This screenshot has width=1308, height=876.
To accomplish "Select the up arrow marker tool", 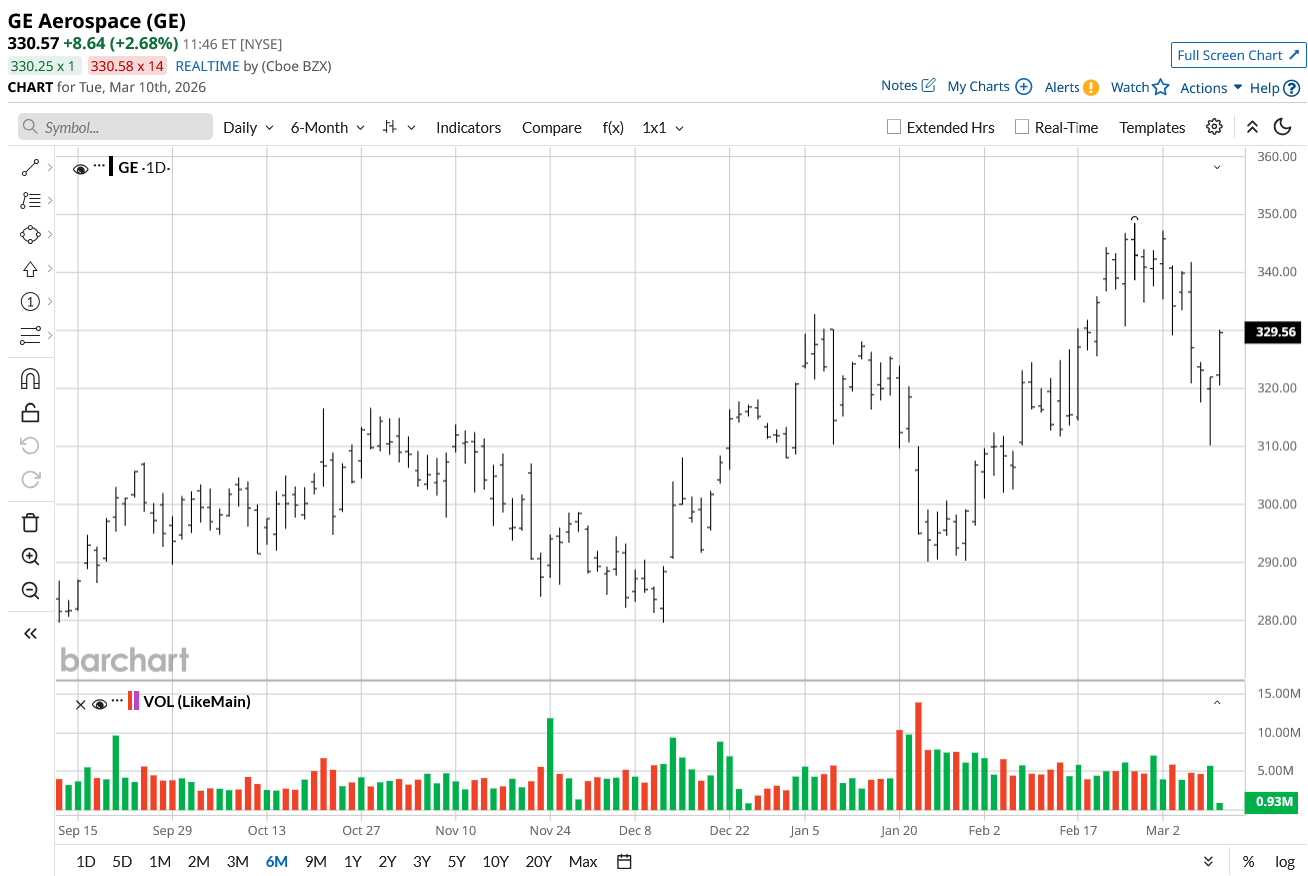I will 30,269.
